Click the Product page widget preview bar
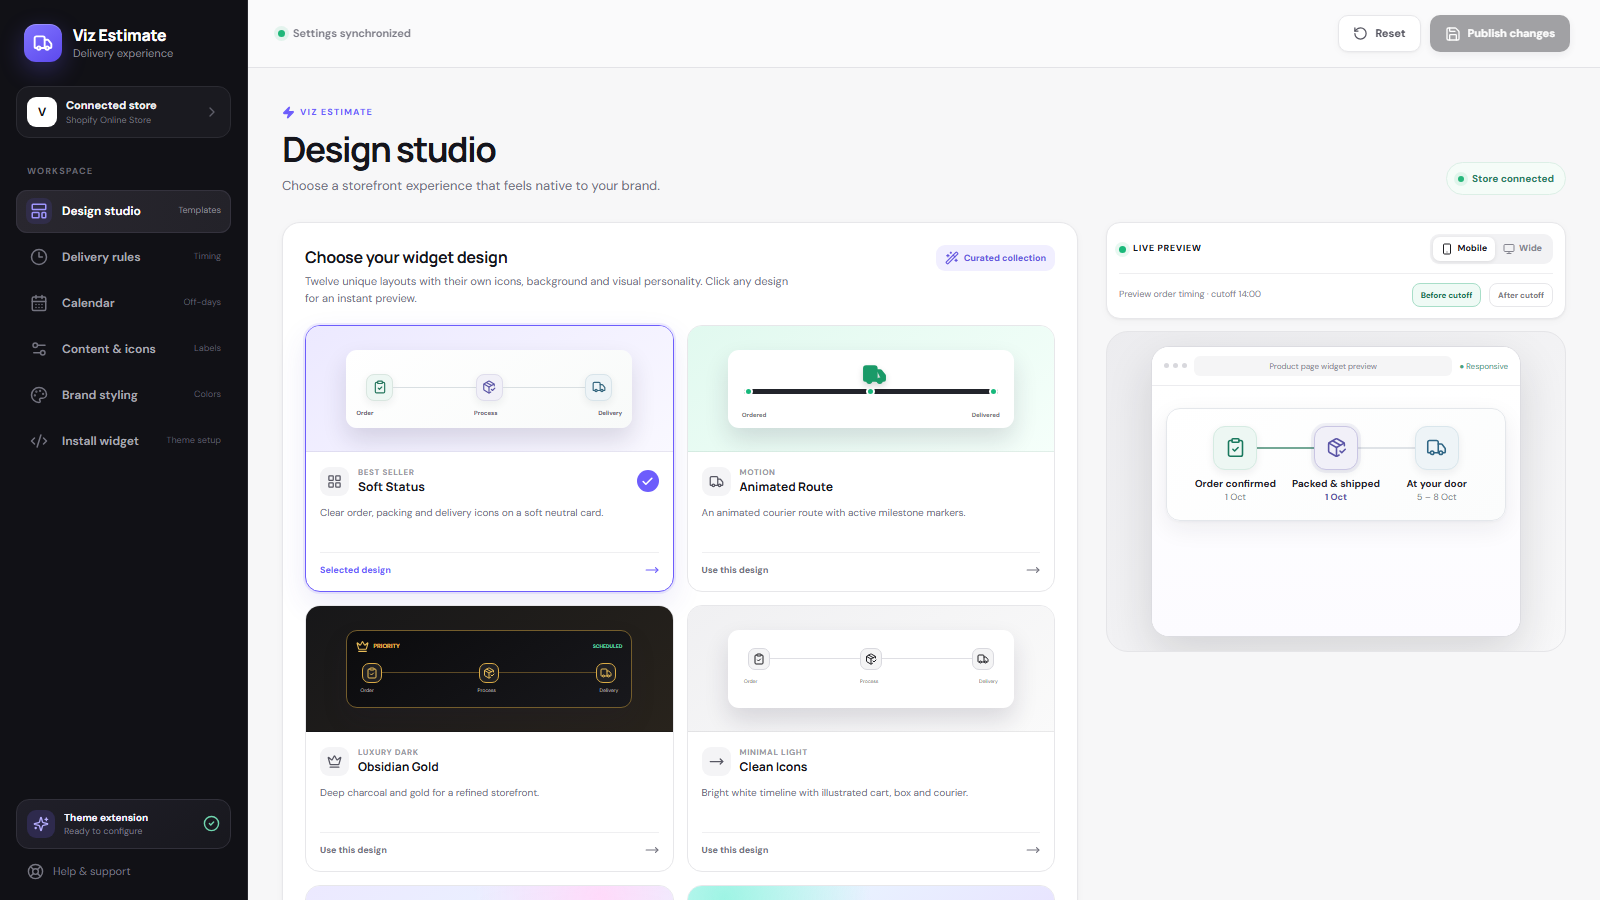The height and width of the screenshot is (900, 1600). click(1323, 366)
